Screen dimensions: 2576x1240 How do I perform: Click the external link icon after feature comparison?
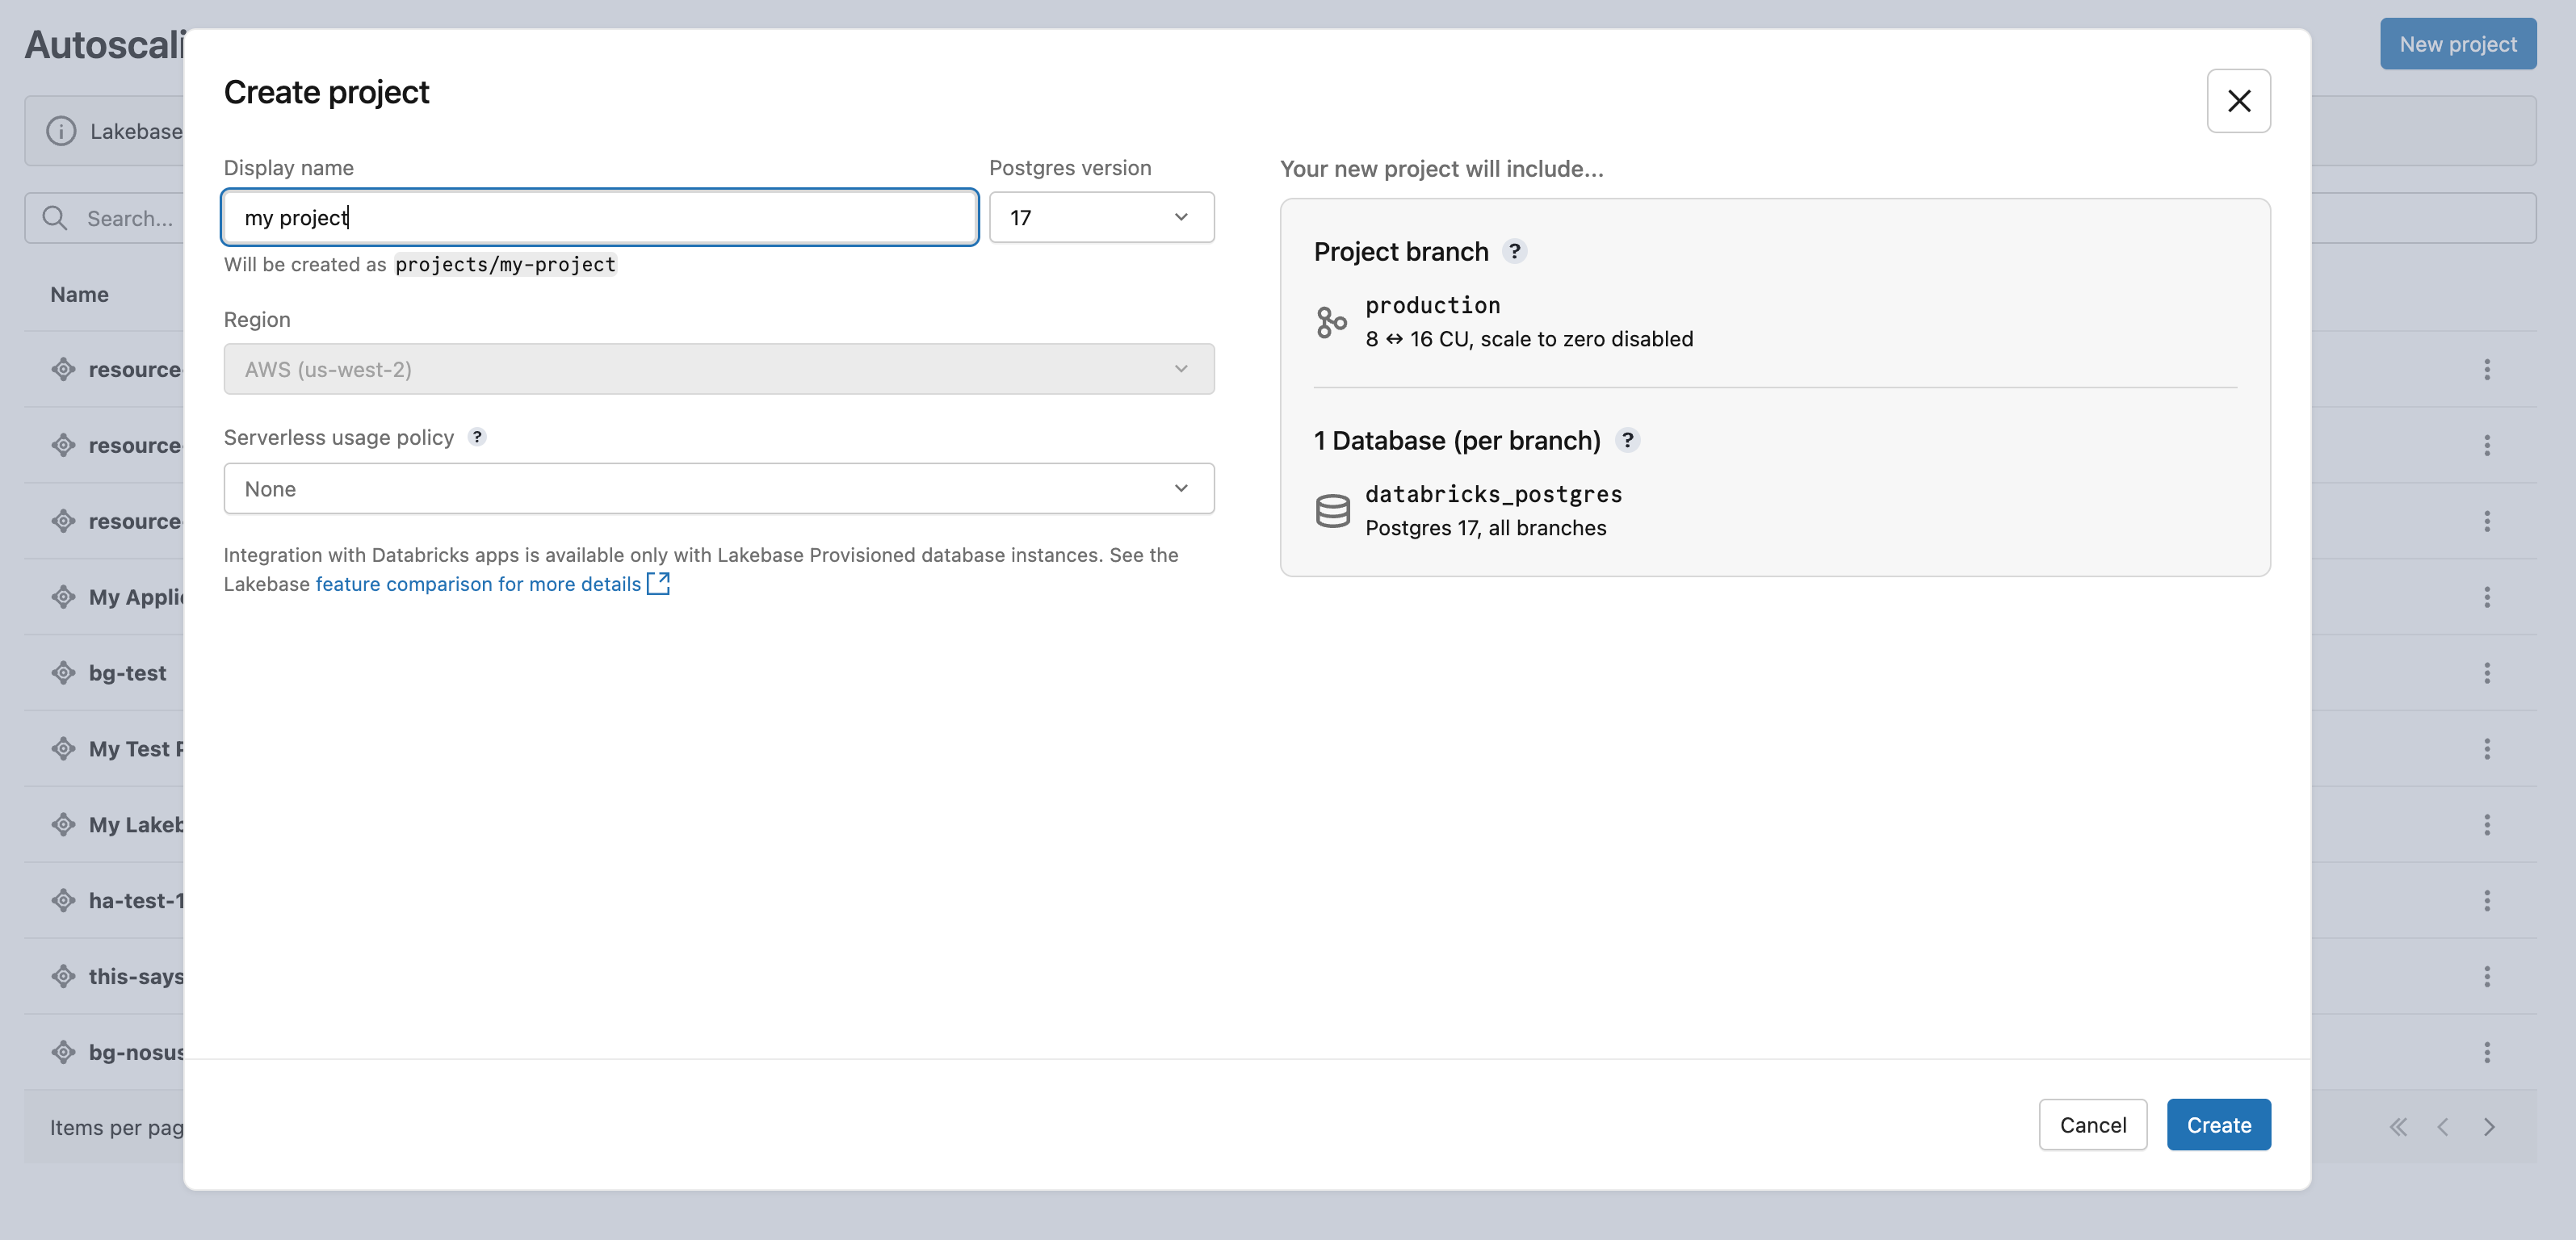(658, 584)
